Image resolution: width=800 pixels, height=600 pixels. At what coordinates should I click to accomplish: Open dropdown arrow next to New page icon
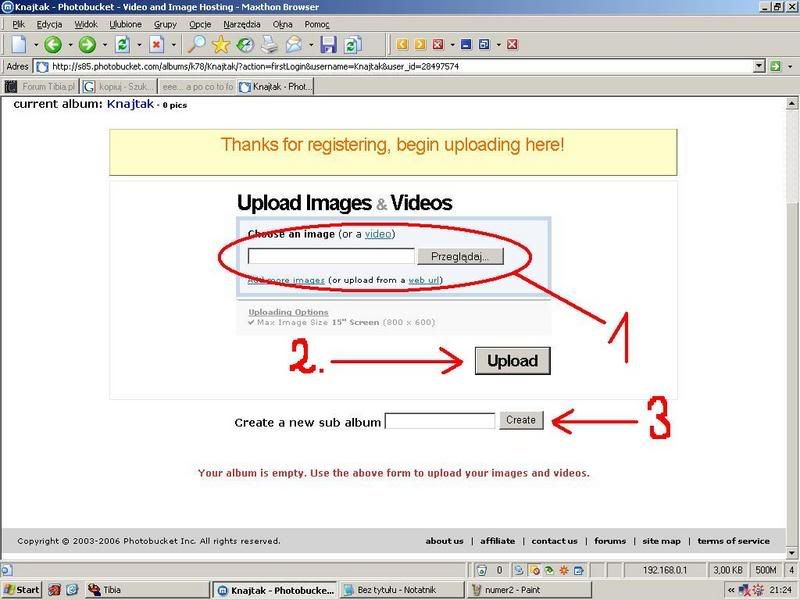[36, 45]
